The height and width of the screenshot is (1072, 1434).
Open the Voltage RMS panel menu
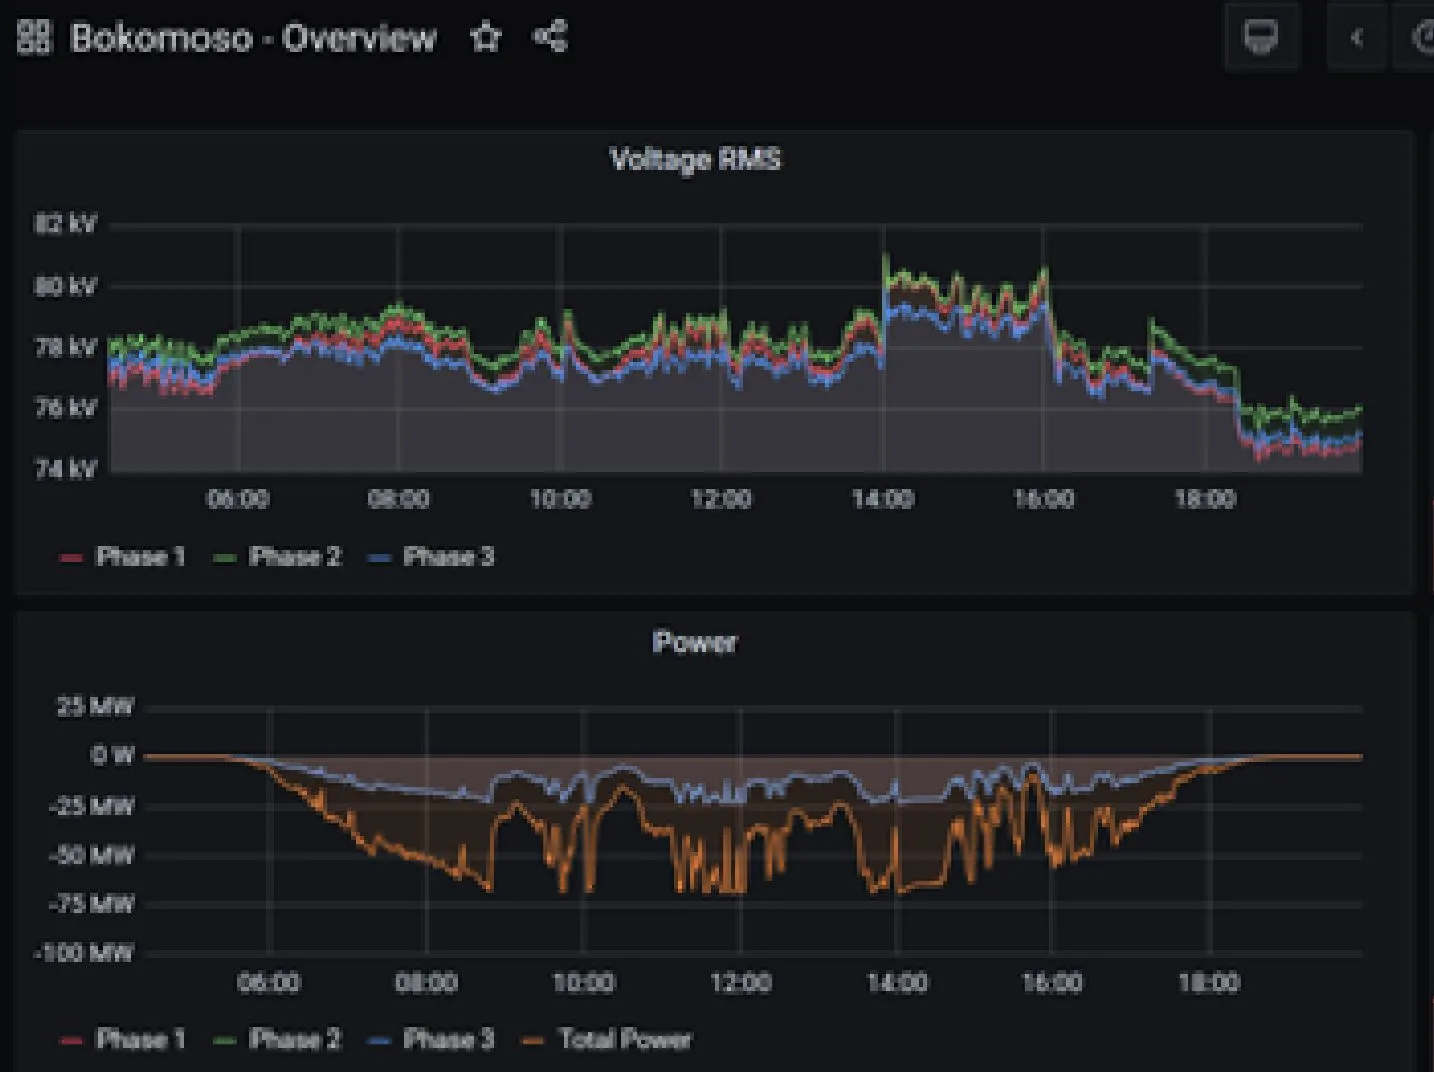(x=696, y=160)
